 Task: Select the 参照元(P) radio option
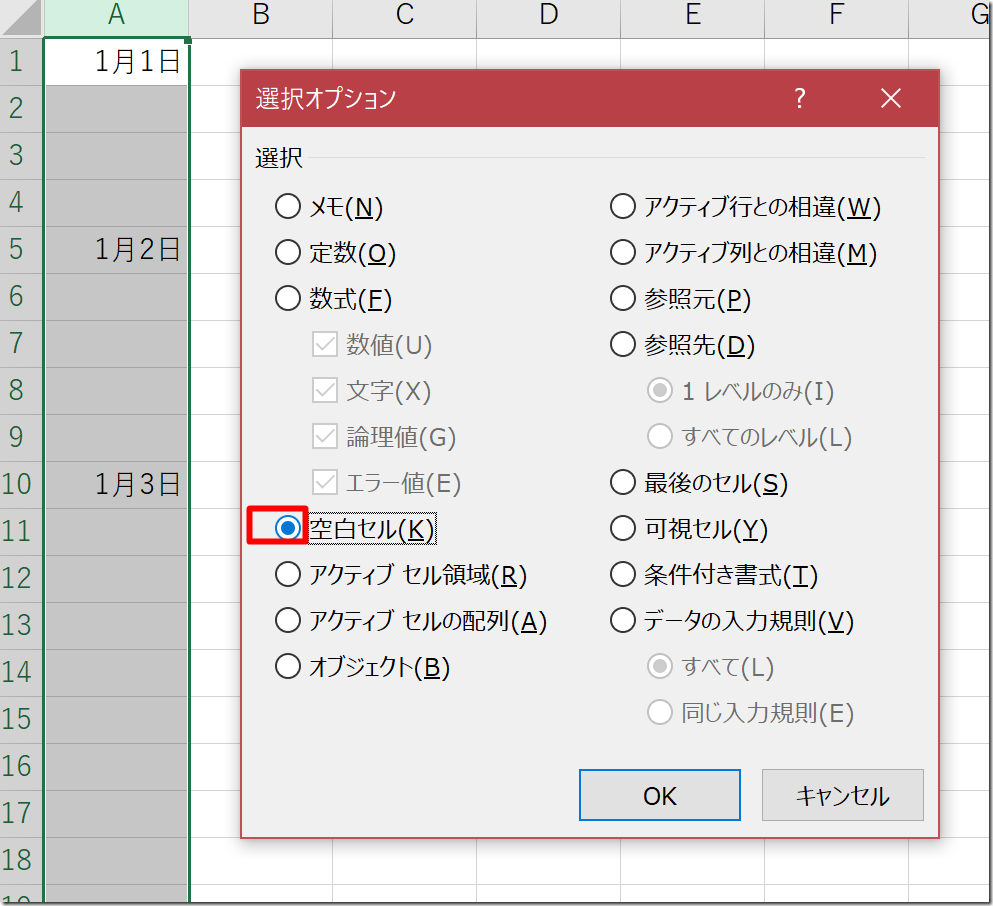coord(623,299)
